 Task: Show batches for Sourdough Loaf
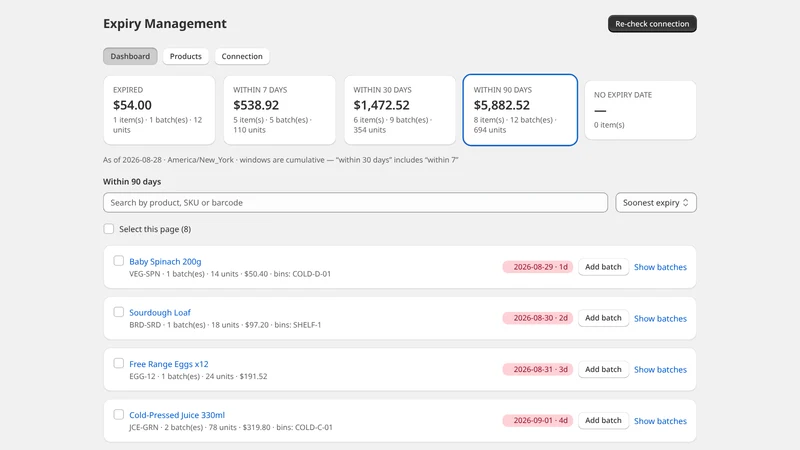(x=660, y=318)
